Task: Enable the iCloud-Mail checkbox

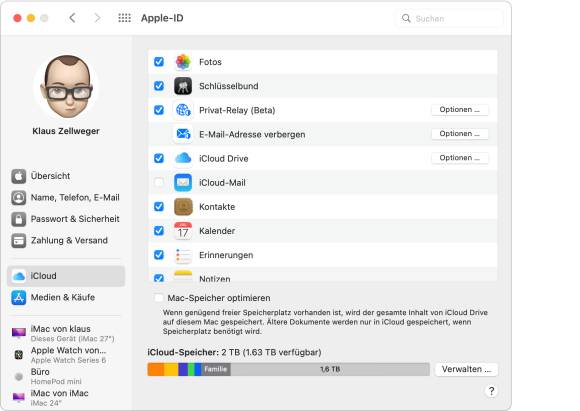Action: point(159,182)
